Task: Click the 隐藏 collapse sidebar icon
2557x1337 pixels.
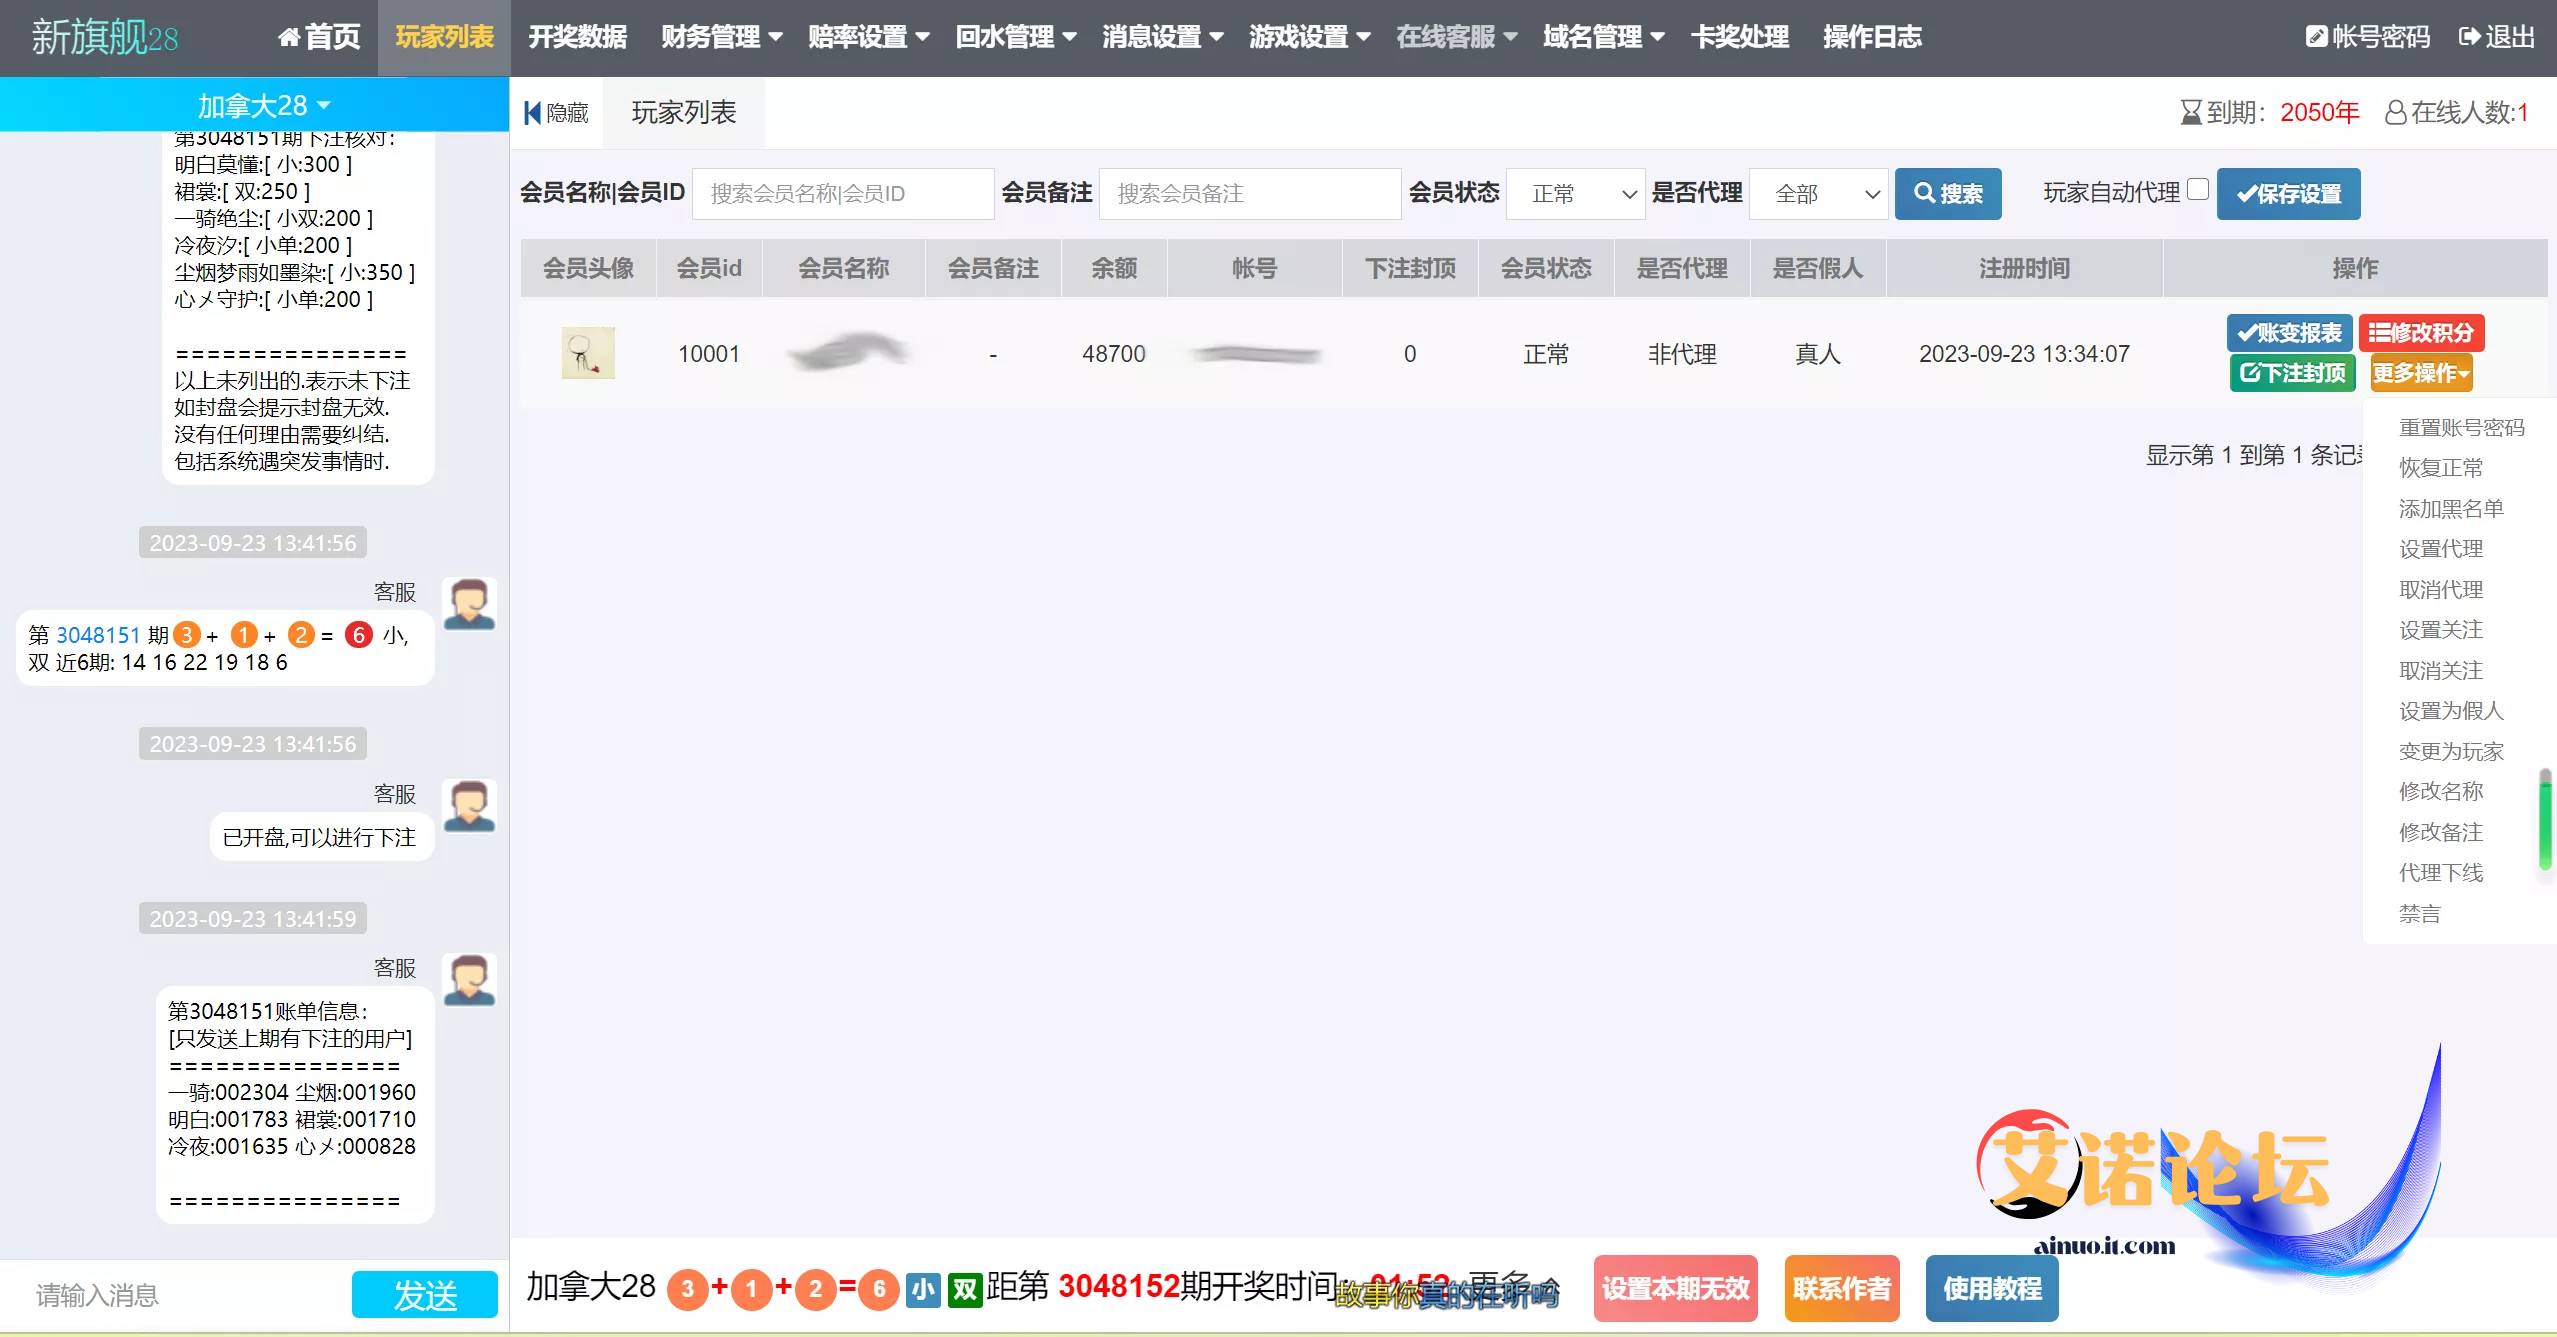Action: (x=533, y=113)
